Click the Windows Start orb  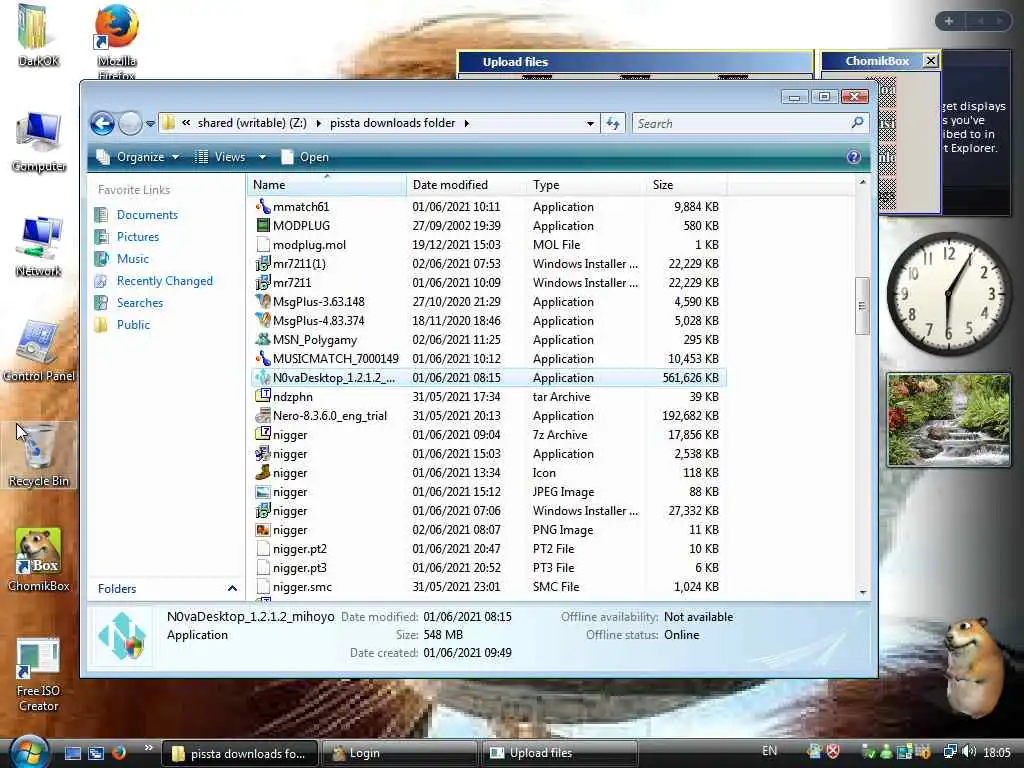point(27,751)
